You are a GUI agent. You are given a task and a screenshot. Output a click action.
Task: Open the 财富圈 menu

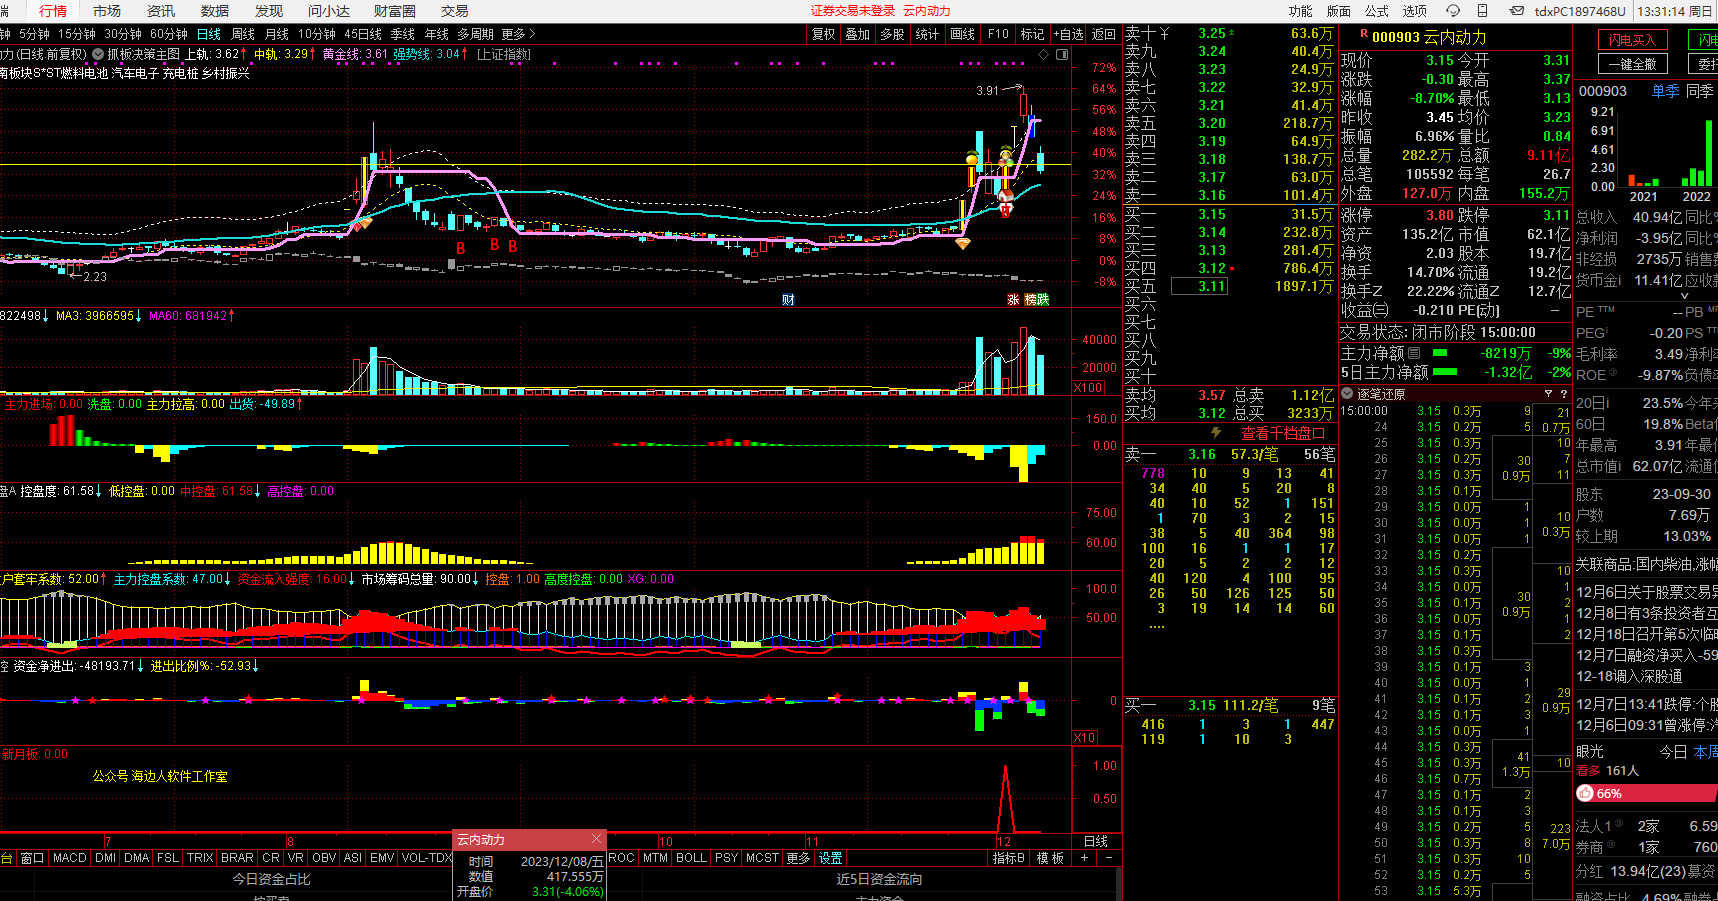pos(395,11)
